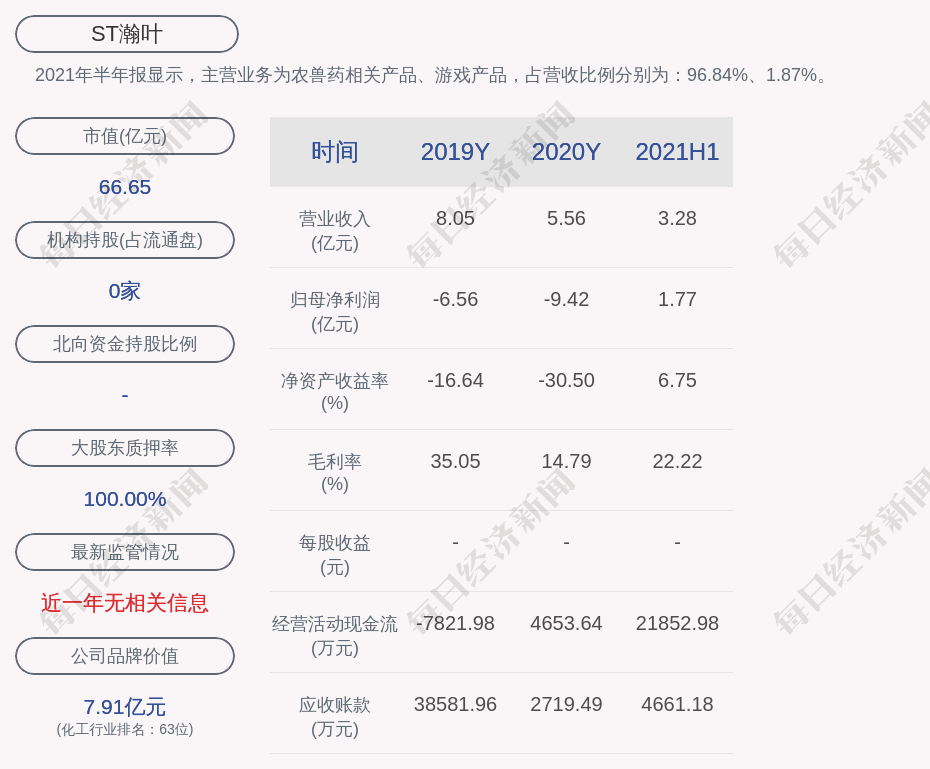Click the 7.91亿元 brand value figure
Screen dimensions: 930x769
coord(125,707)
